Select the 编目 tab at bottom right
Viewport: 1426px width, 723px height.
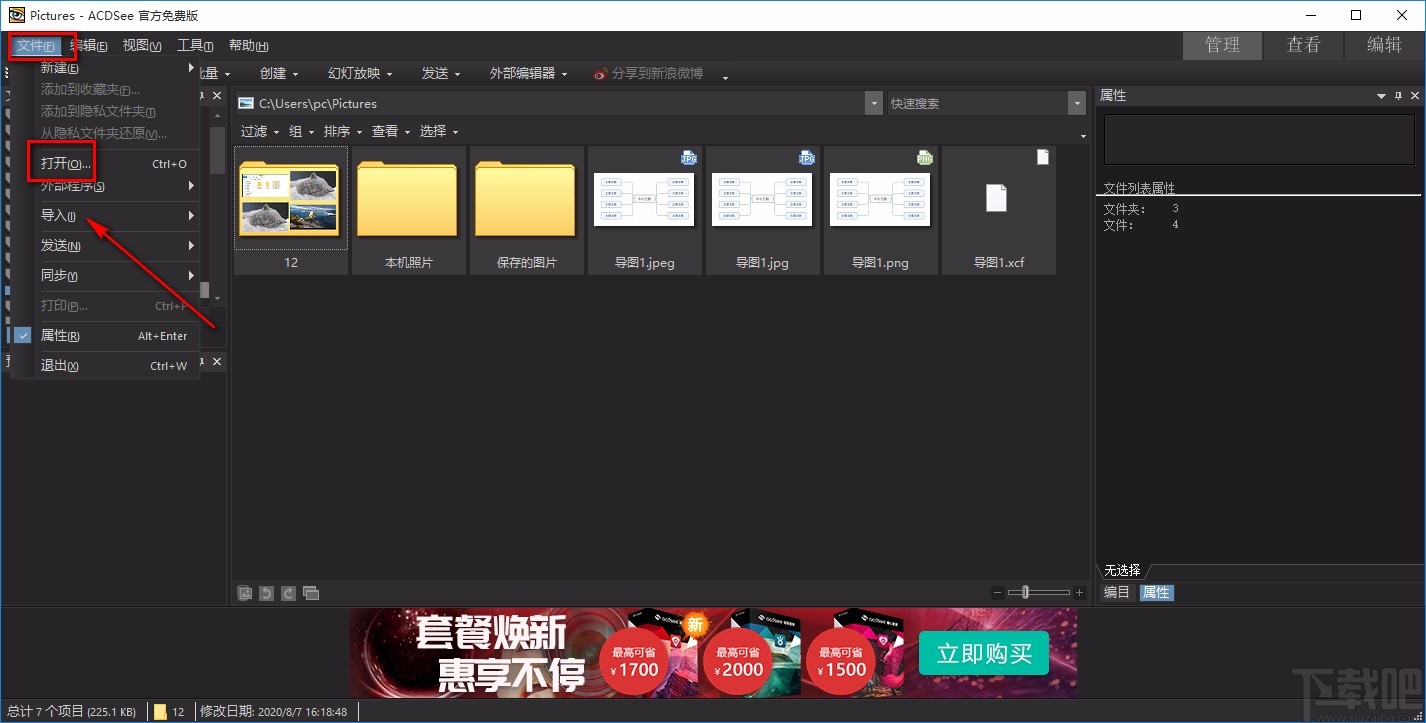point(1116,592)
